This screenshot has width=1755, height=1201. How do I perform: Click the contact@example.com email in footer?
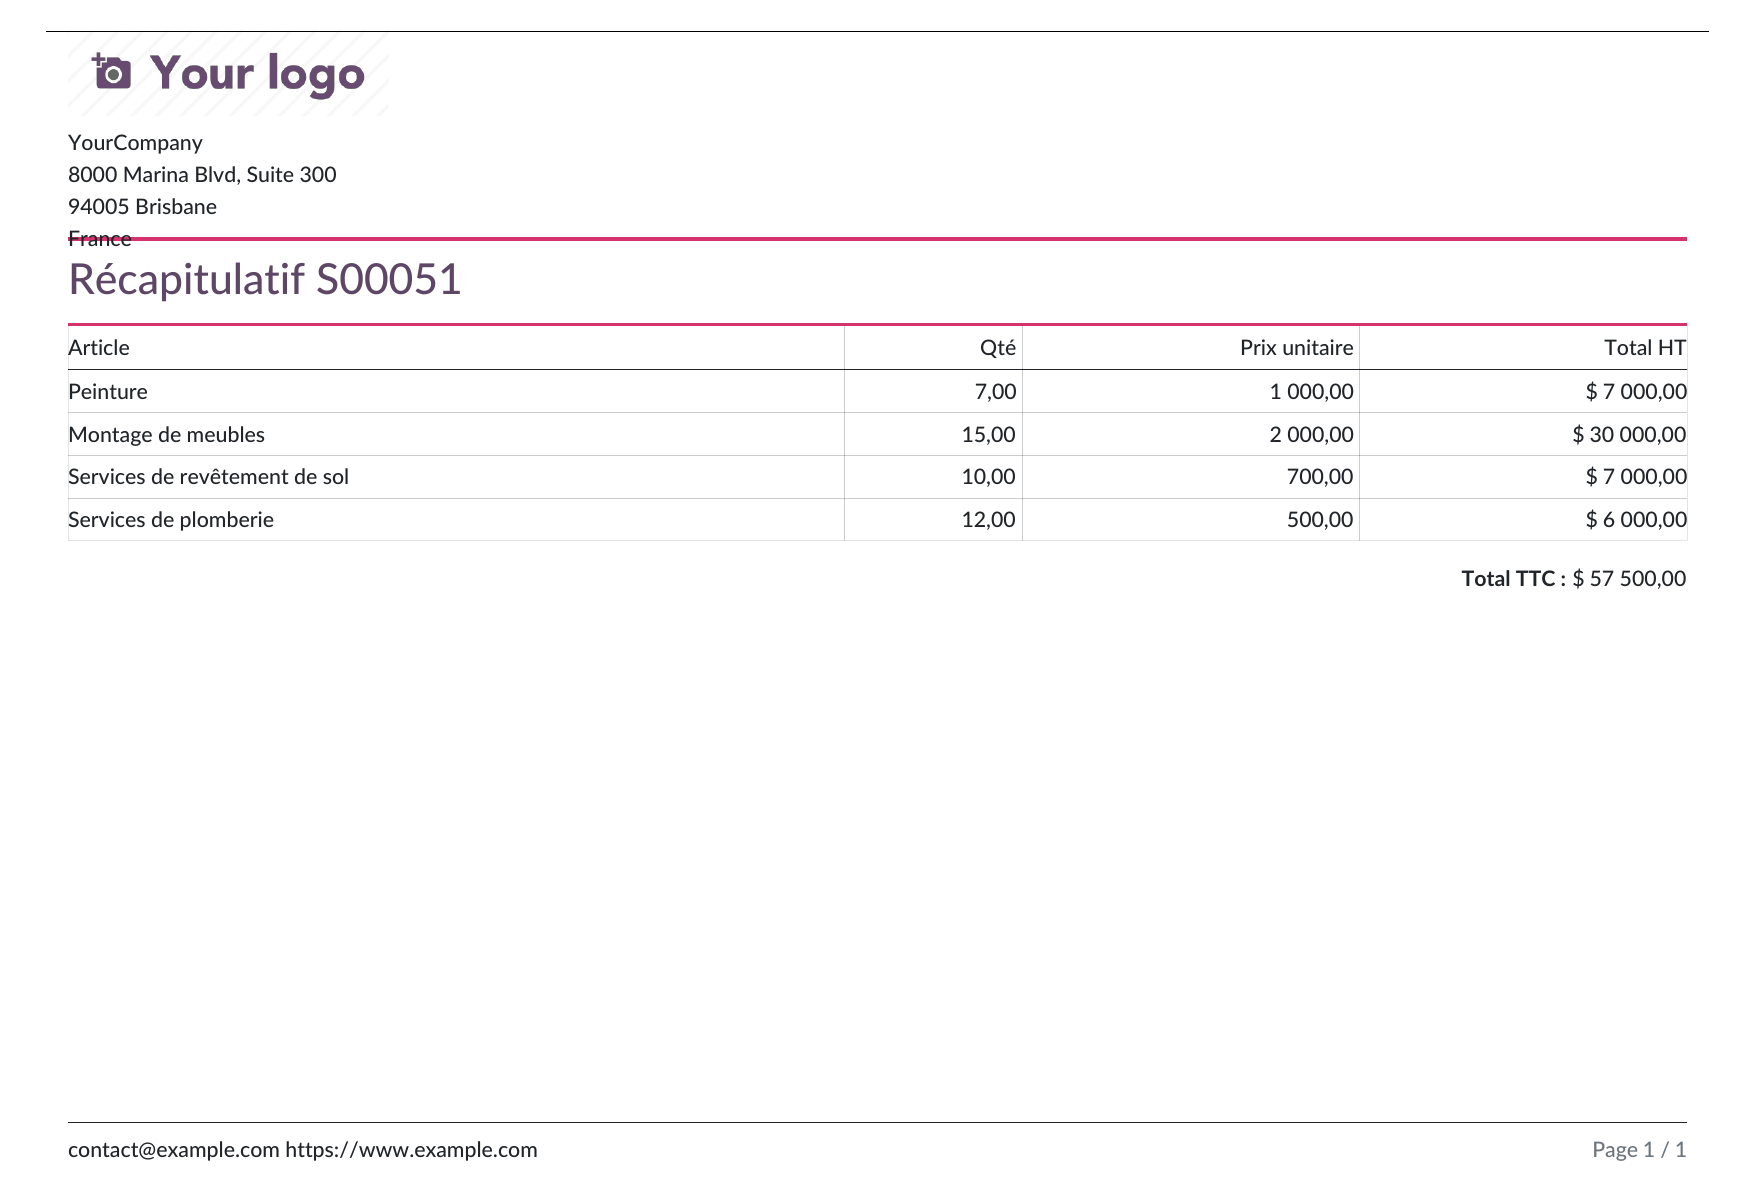click(x=174, y=1149)
